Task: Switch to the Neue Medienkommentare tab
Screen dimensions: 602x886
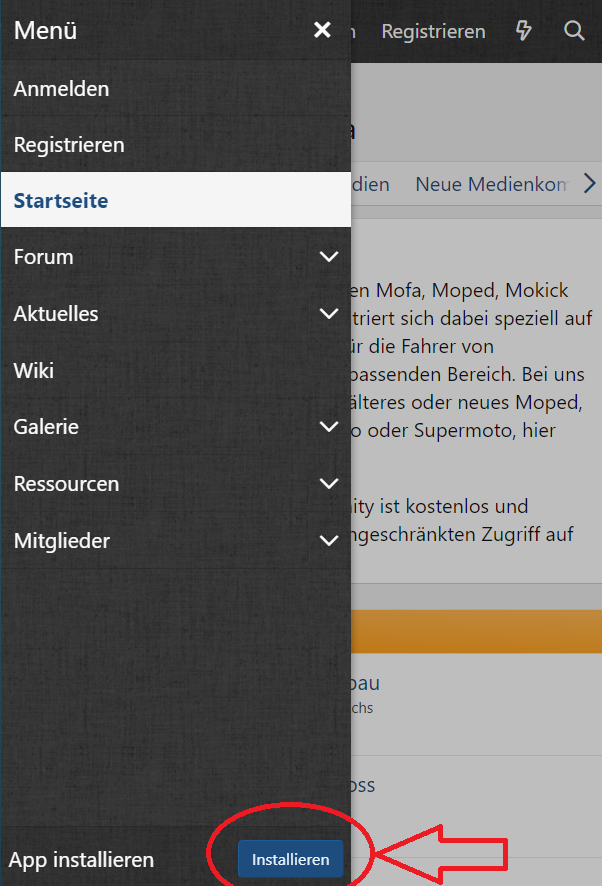Action: click(x=491, y=184)
